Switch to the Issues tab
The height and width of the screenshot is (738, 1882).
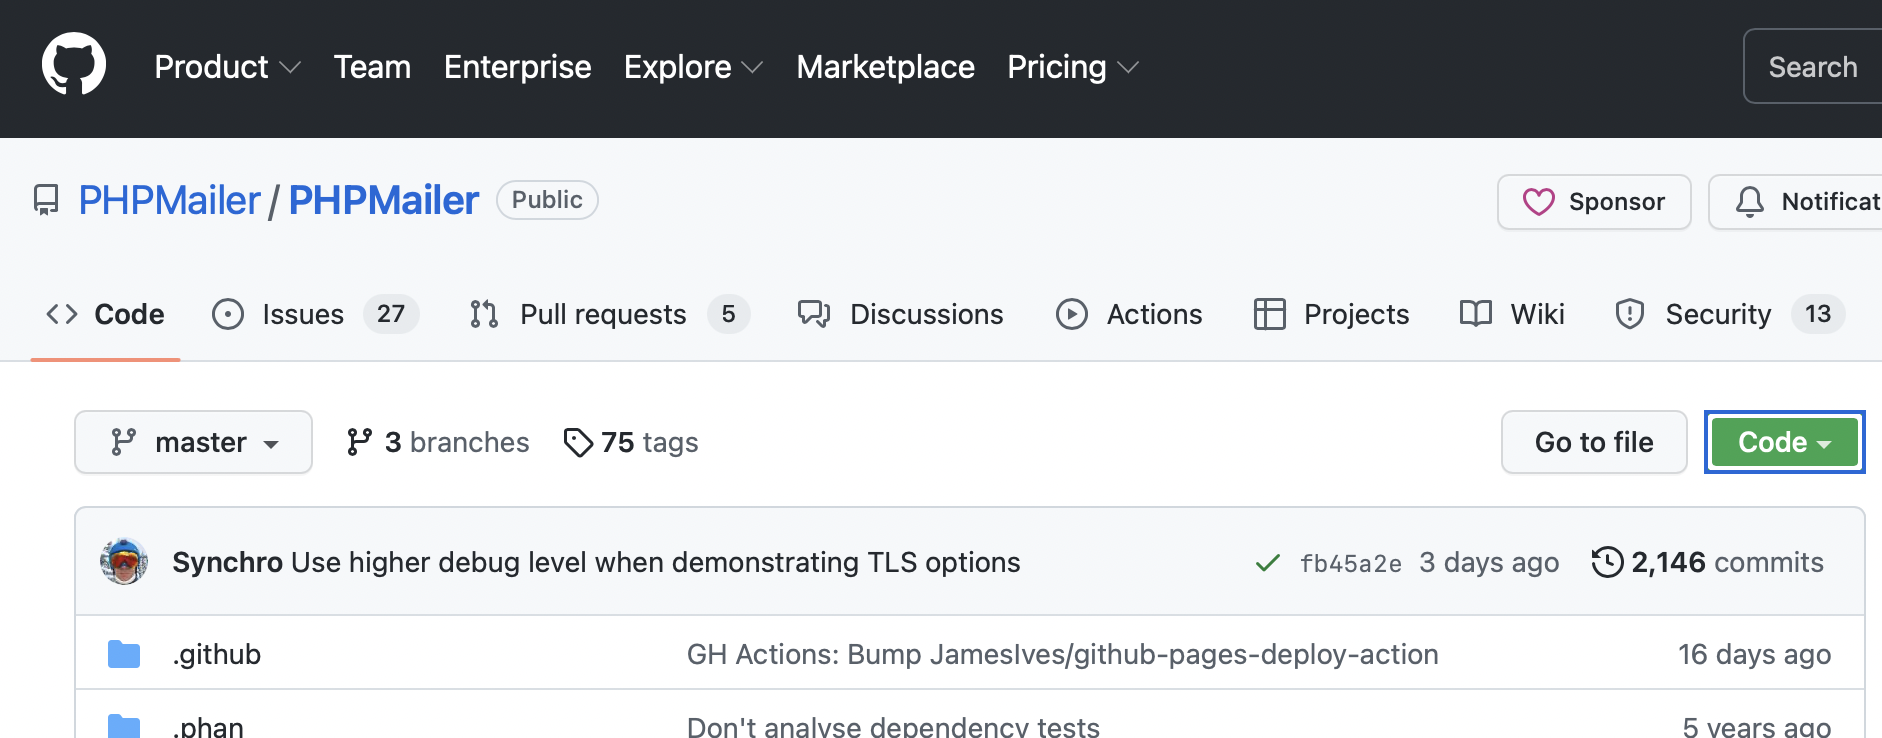coord(315,314)
